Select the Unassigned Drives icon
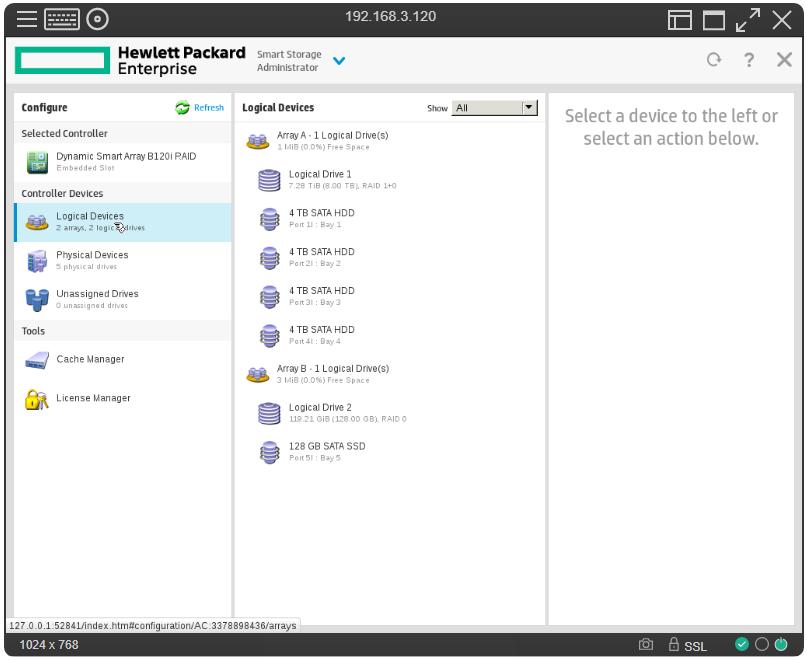This screenshot has width=807, height=661. click(37, 299)
